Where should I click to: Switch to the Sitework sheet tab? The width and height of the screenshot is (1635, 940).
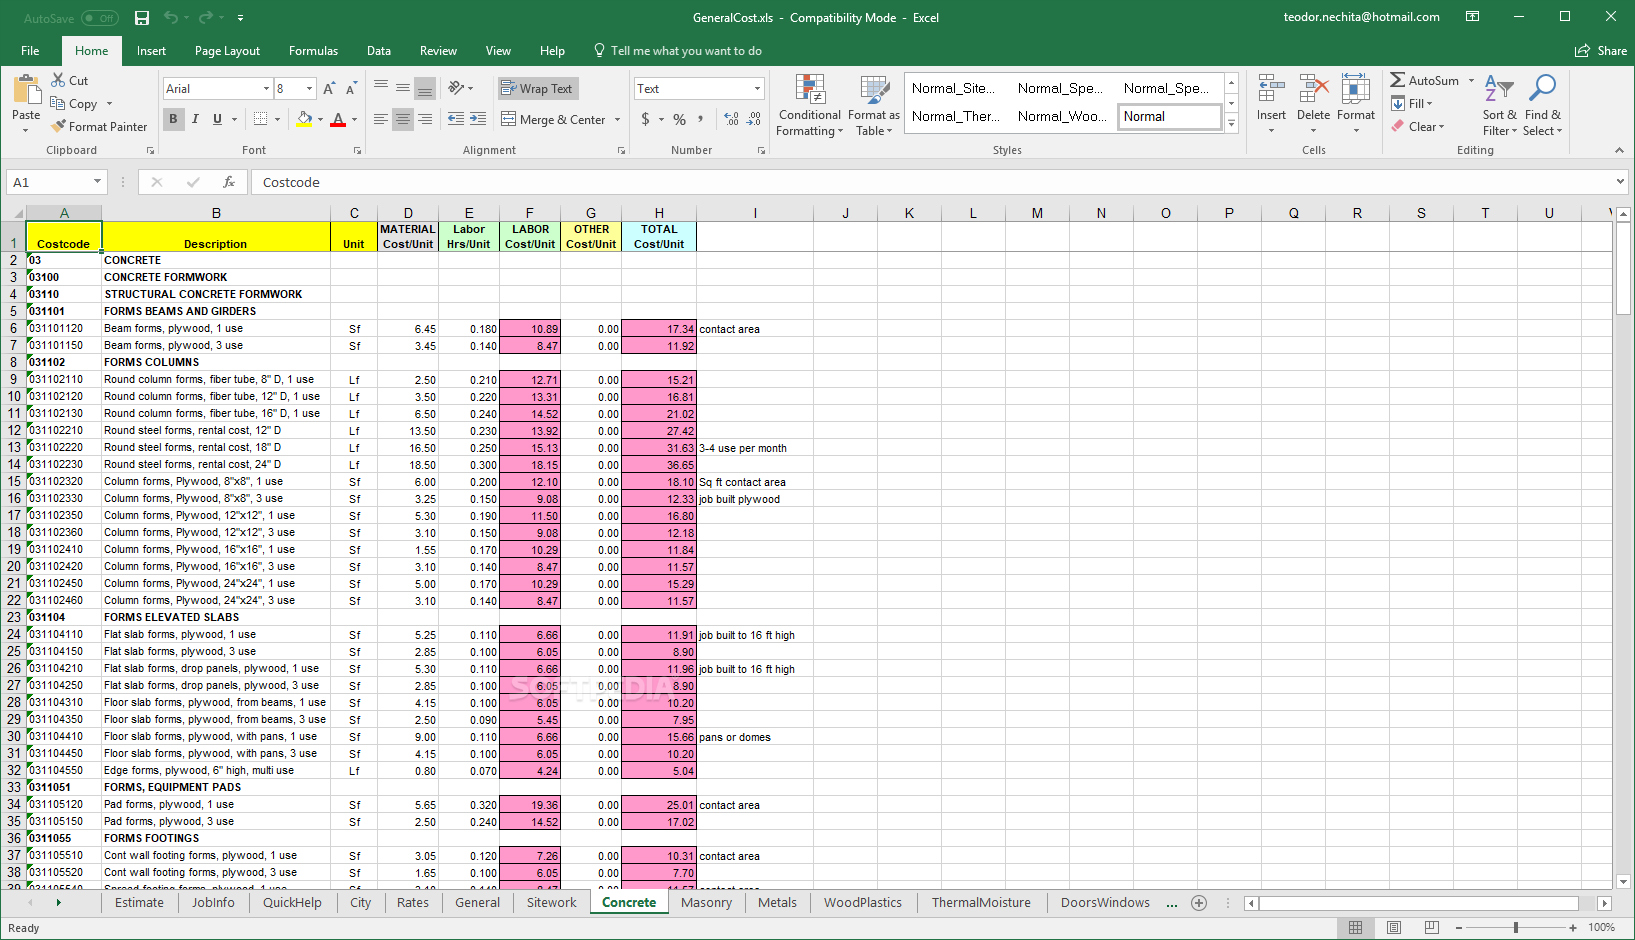[x=551, y=903]
